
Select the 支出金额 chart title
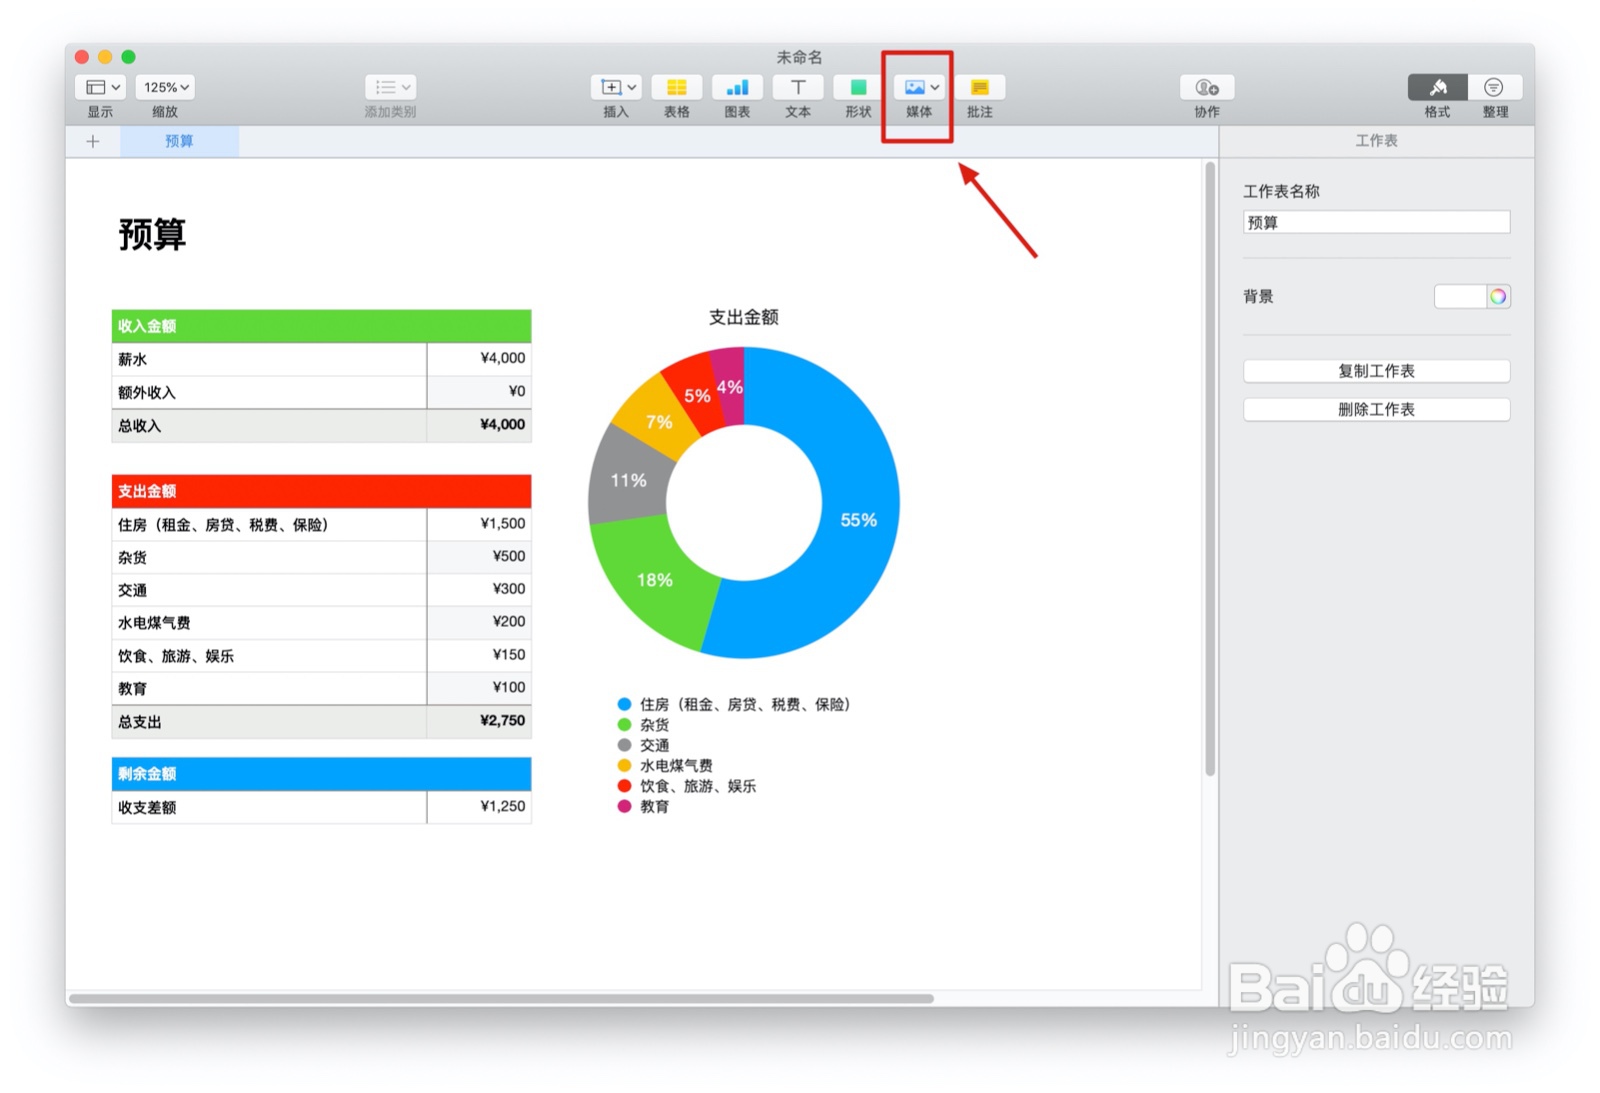tap(743, 317)
